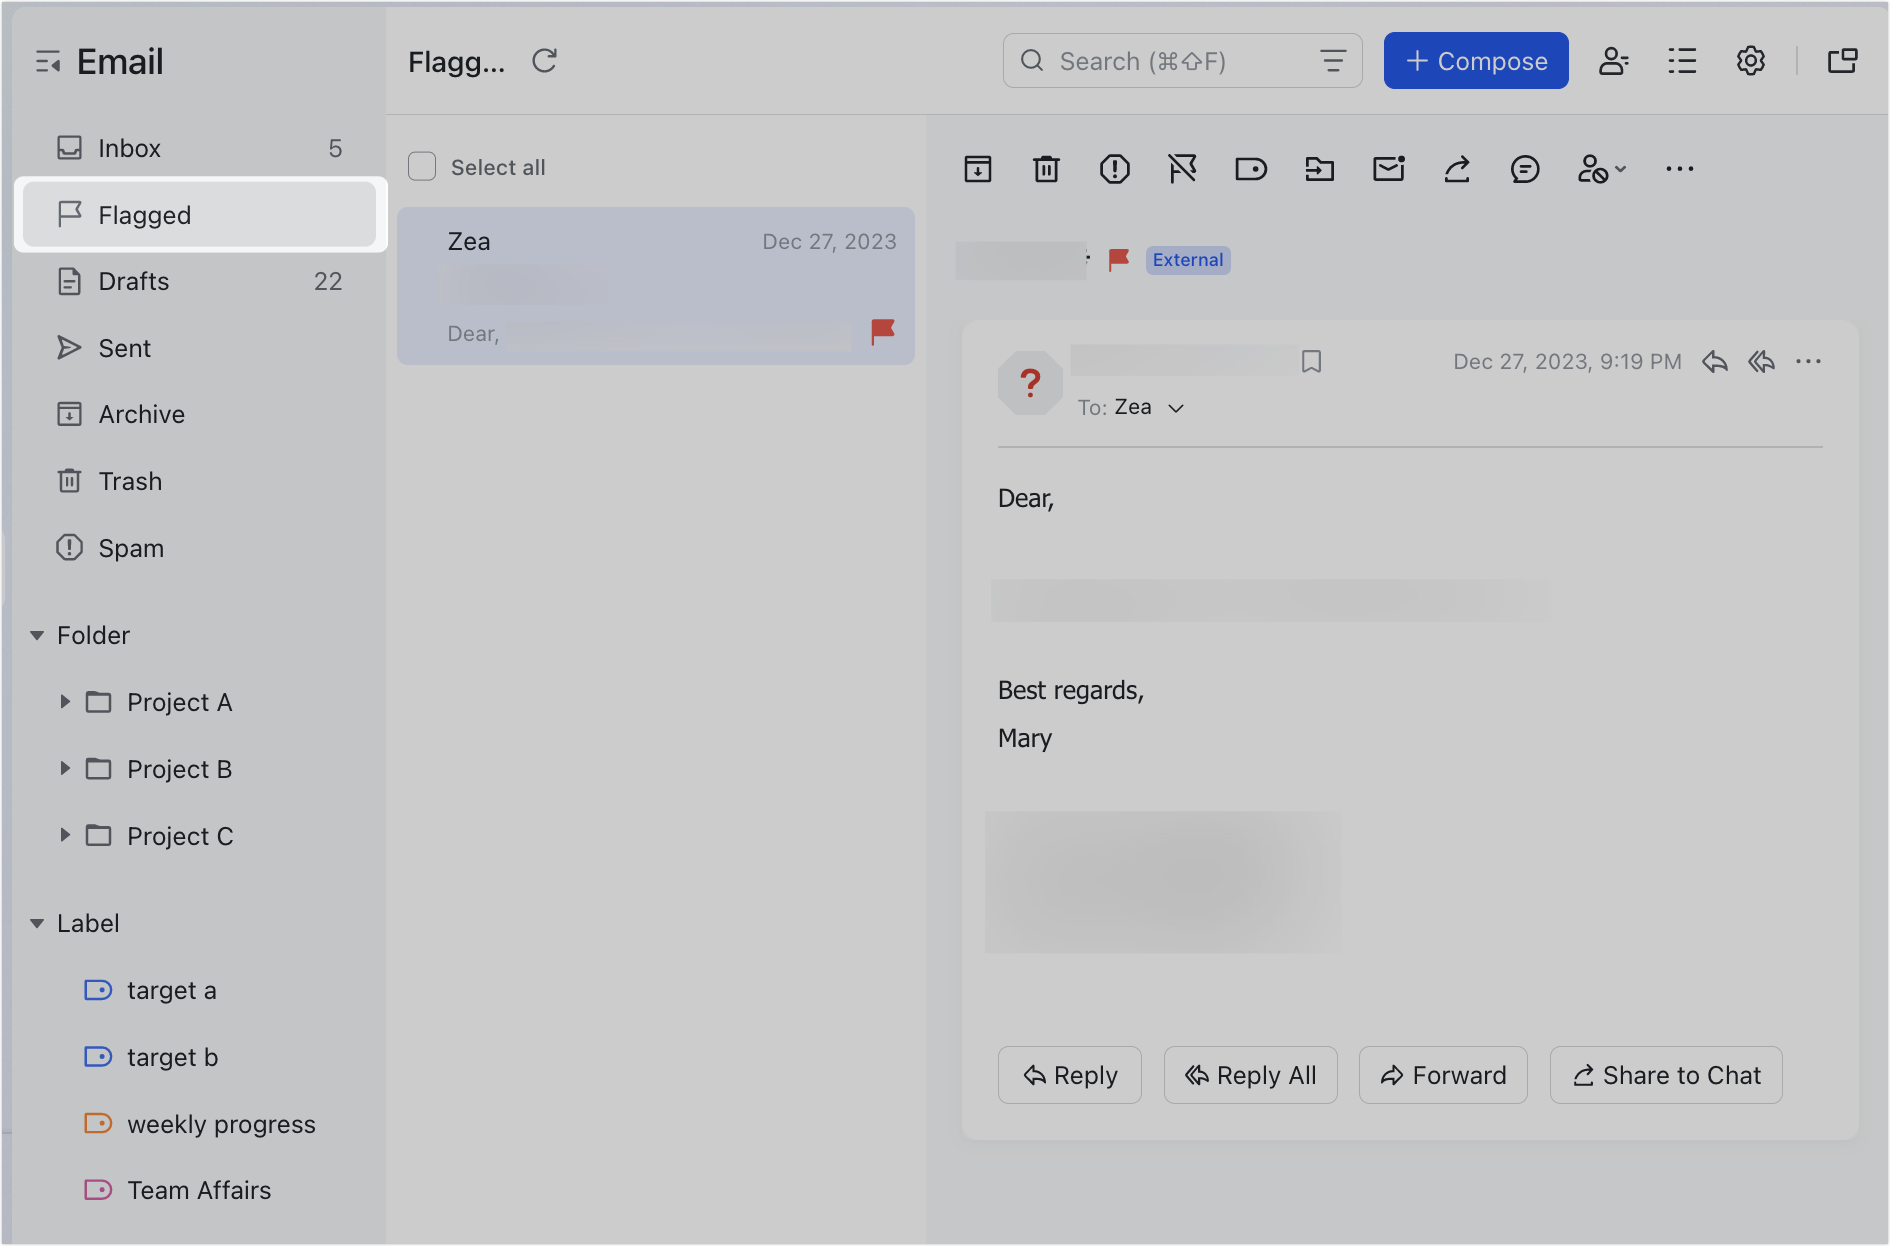Mark the email as unread

click(x=1388, y=168)
